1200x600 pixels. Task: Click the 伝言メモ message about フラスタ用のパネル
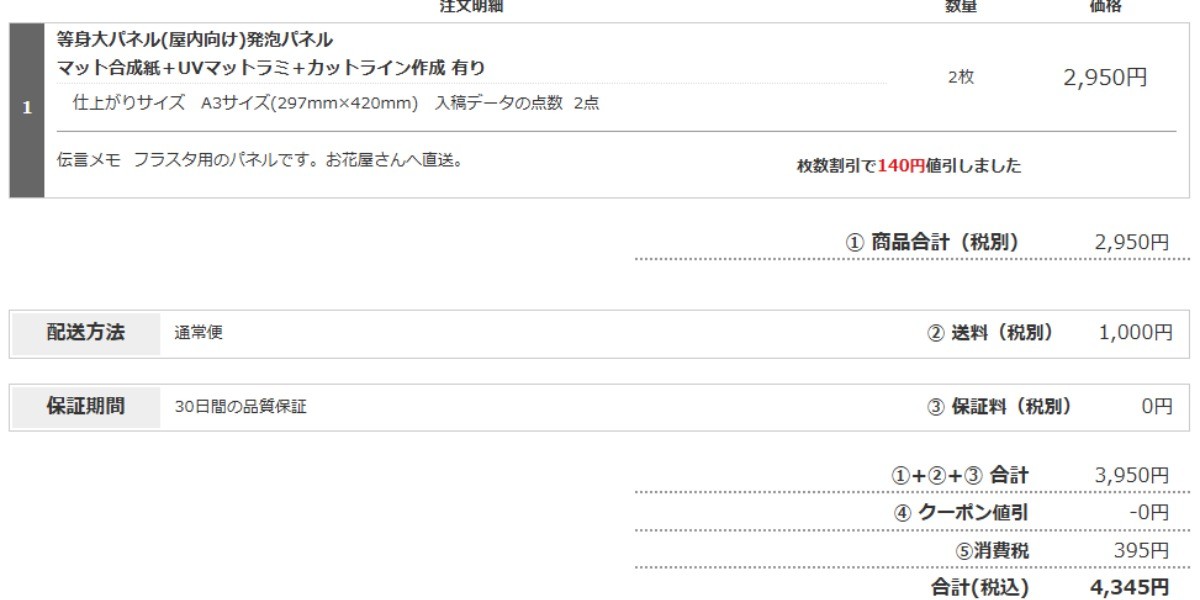260,160
